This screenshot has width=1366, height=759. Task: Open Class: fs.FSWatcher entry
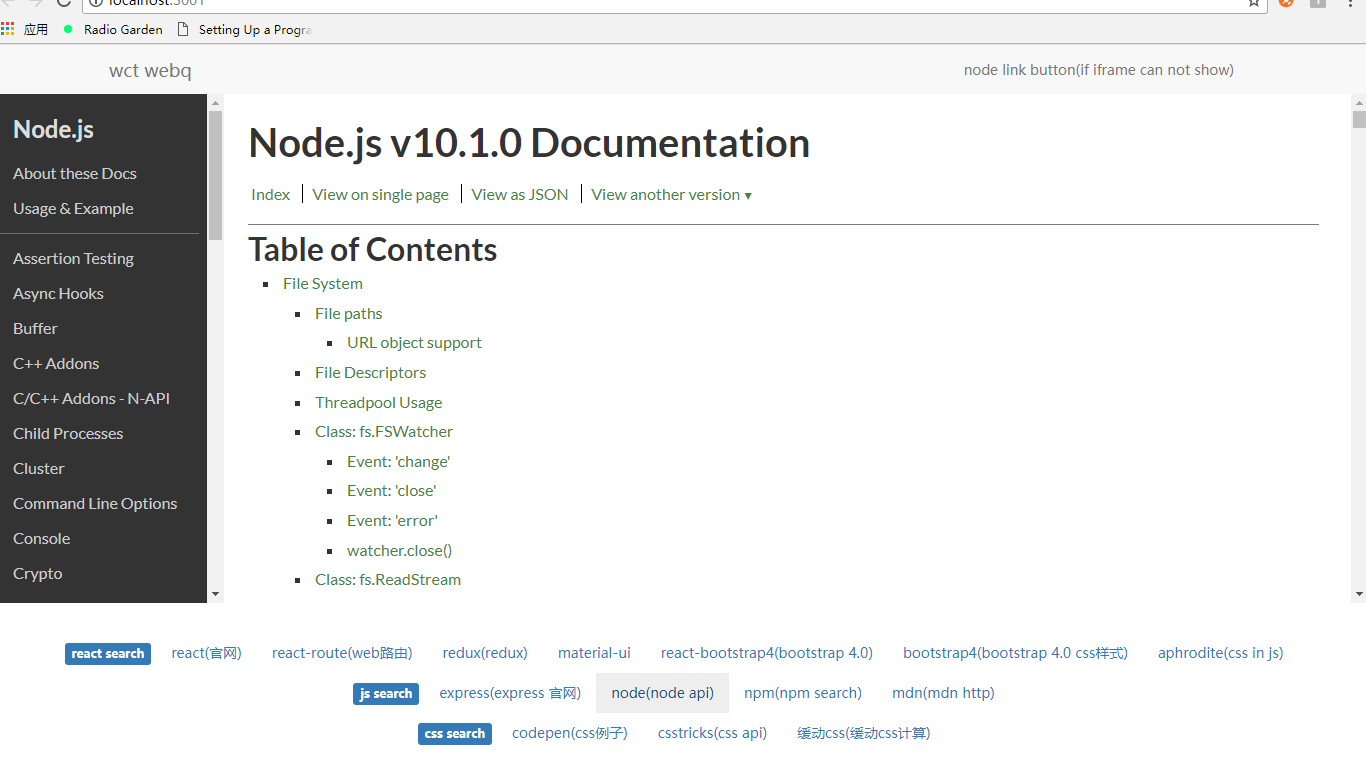click(x=384, y=432)
